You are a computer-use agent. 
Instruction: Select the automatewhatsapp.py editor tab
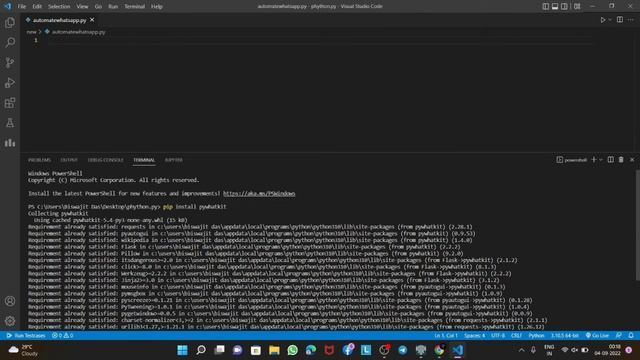[60, 20]
